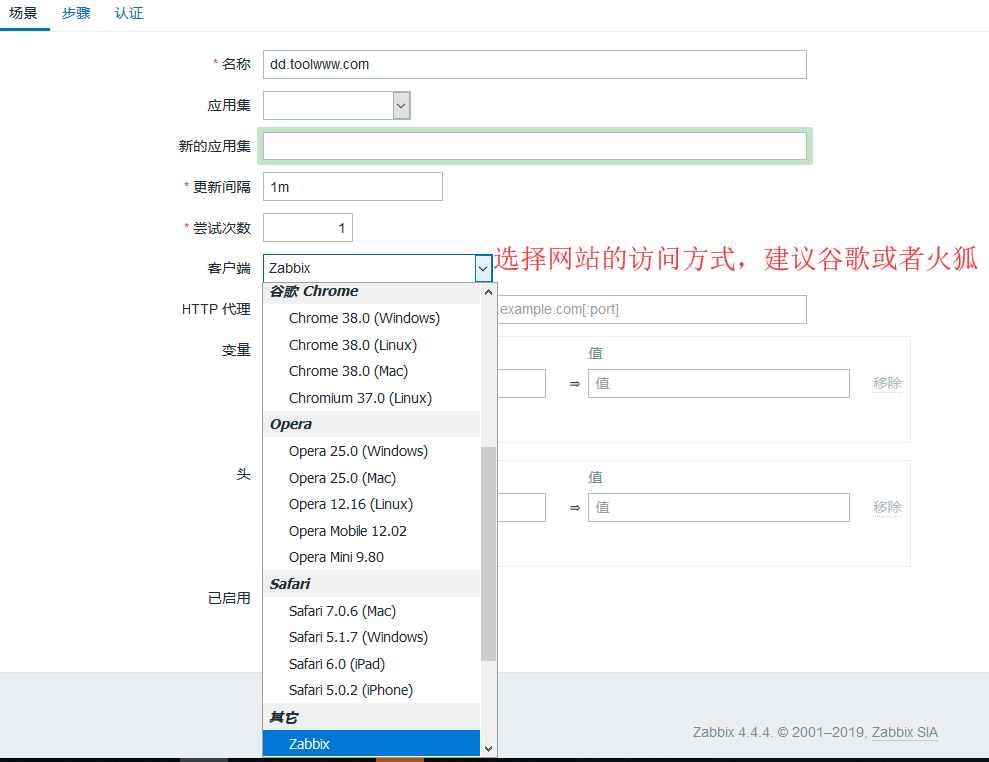Click the dropdown list scroll-up arrow
Image resolution: width=989 pixels, height=762 pixels.
[x=488, y=292]
